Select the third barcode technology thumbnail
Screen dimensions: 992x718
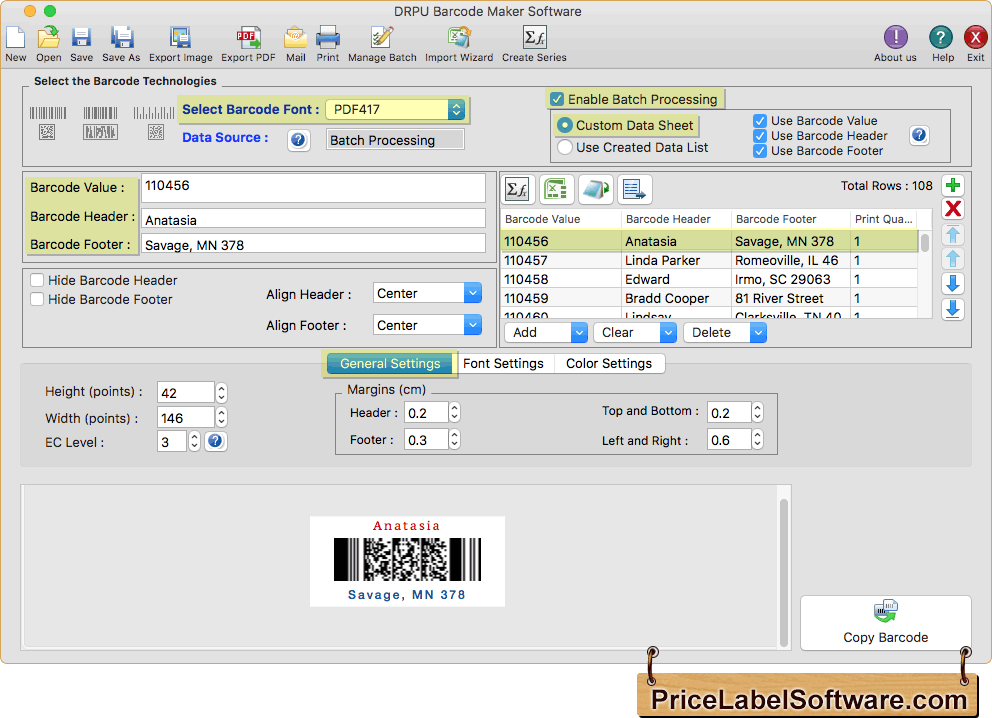coord(154,123)
